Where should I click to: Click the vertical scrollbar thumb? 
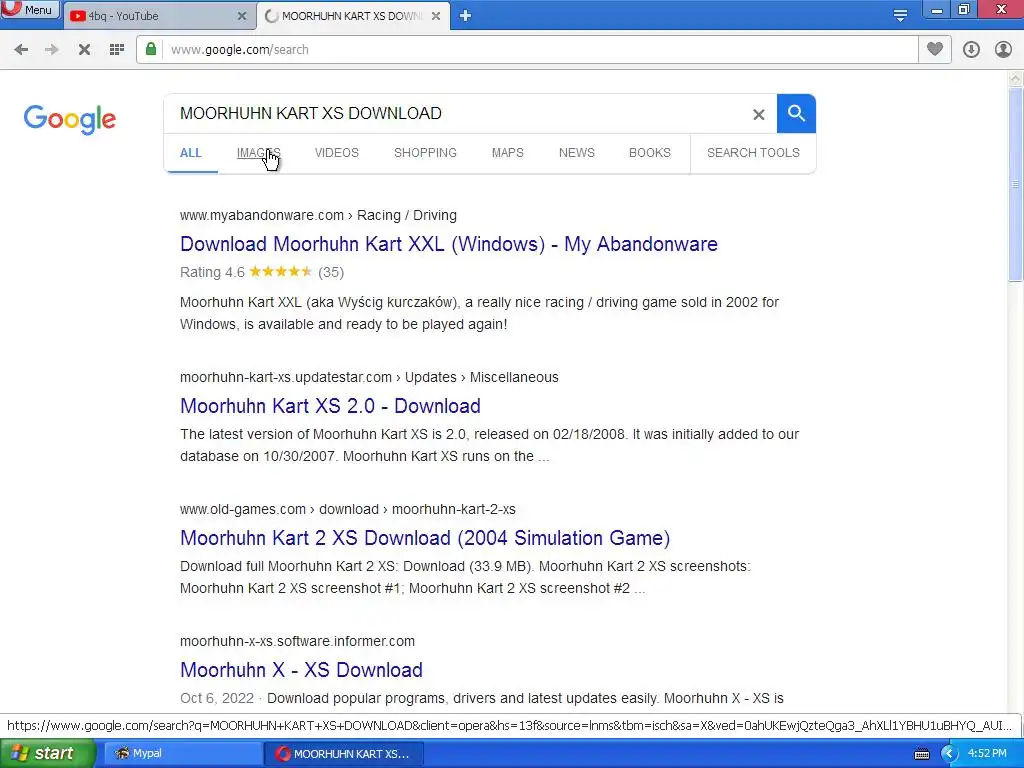(1015, 185)
